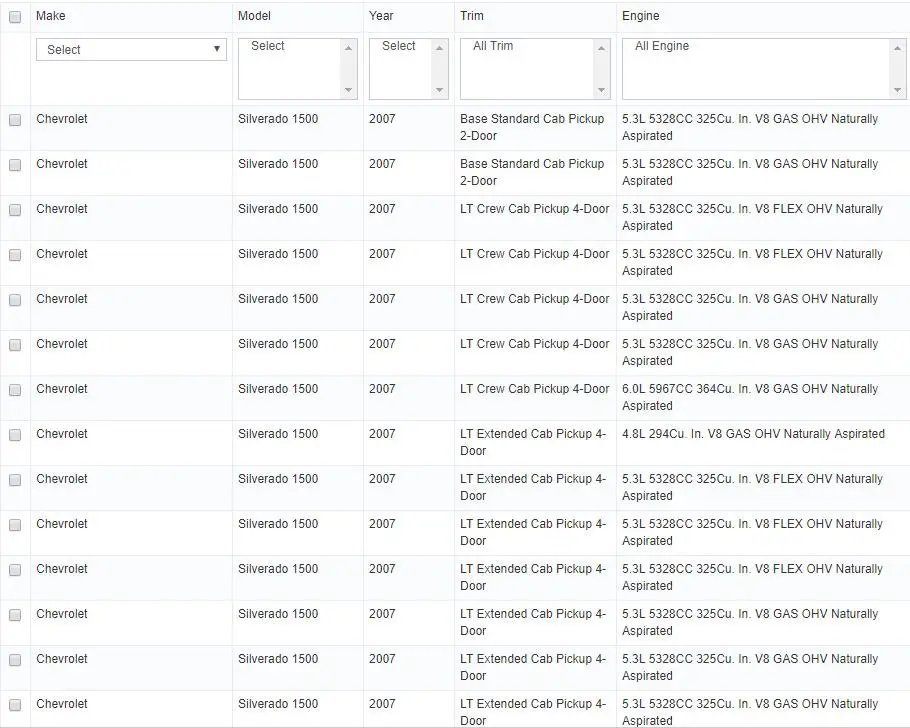Screen dimensions: 910x728
Task: Tick the first Base Standard Cab Pickup row checkbox
Action: point(15,120)
